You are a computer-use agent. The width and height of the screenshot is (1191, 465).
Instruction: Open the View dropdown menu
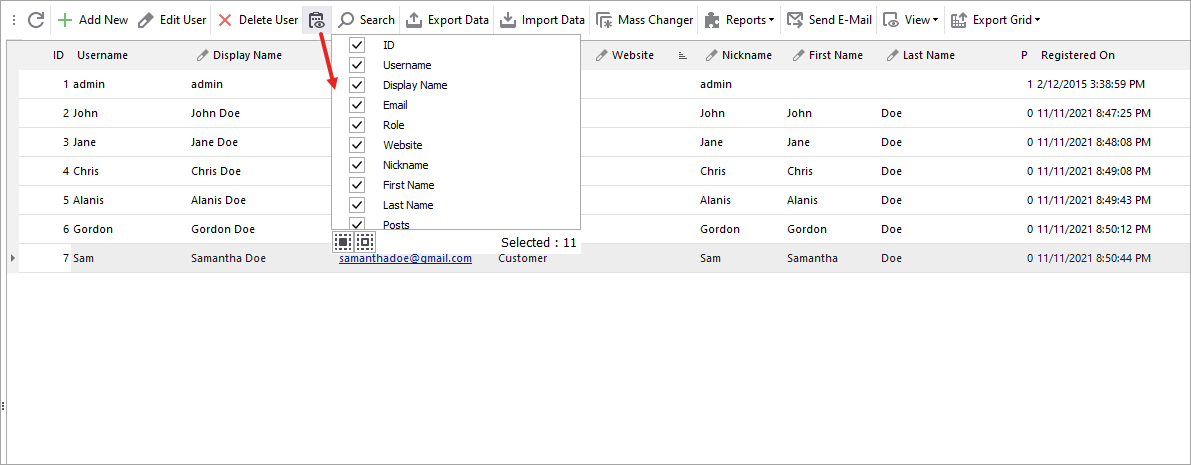click(910, 20)
